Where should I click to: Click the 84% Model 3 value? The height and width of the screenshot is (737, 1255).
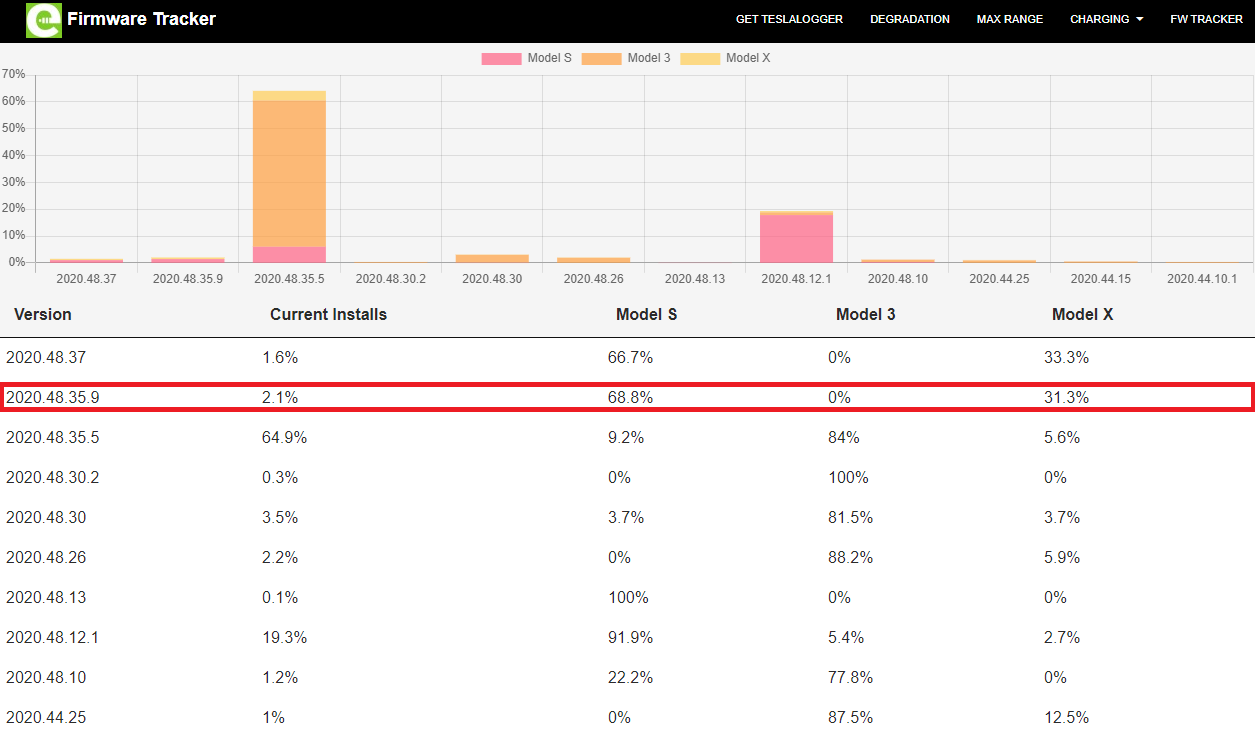pyautogui.click(x=843, y=437)
